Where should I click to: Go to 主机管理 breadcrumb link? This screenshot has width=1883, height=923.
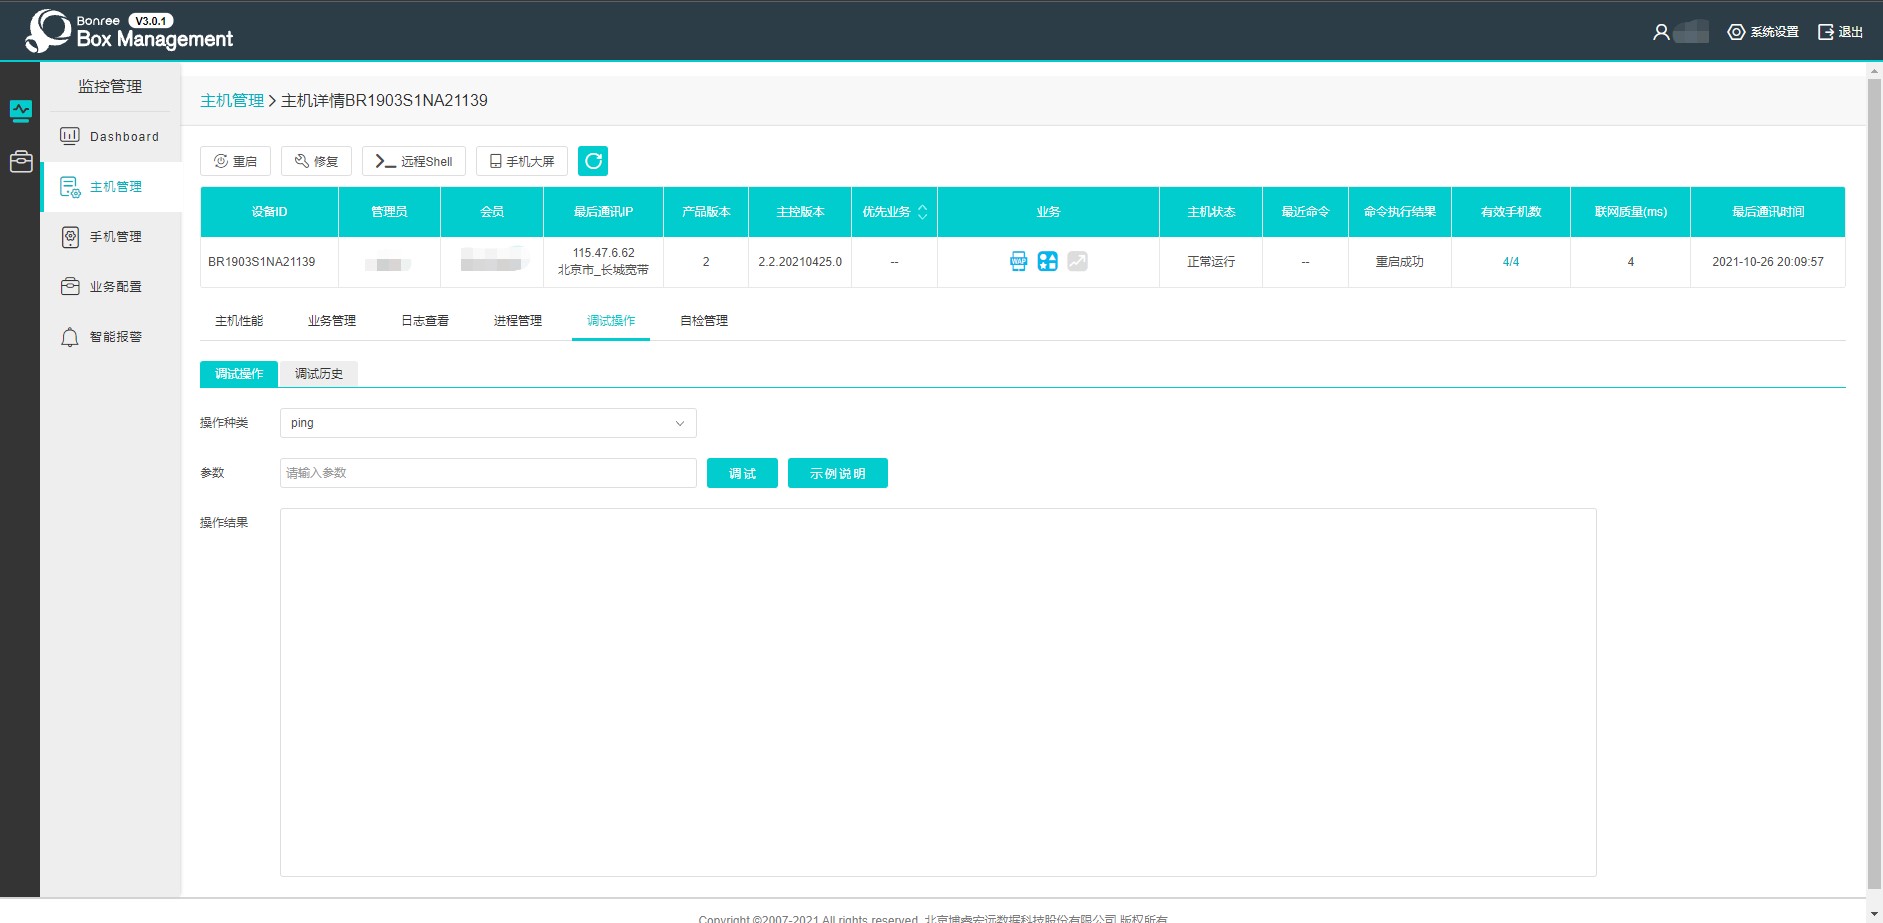[232, 100]
